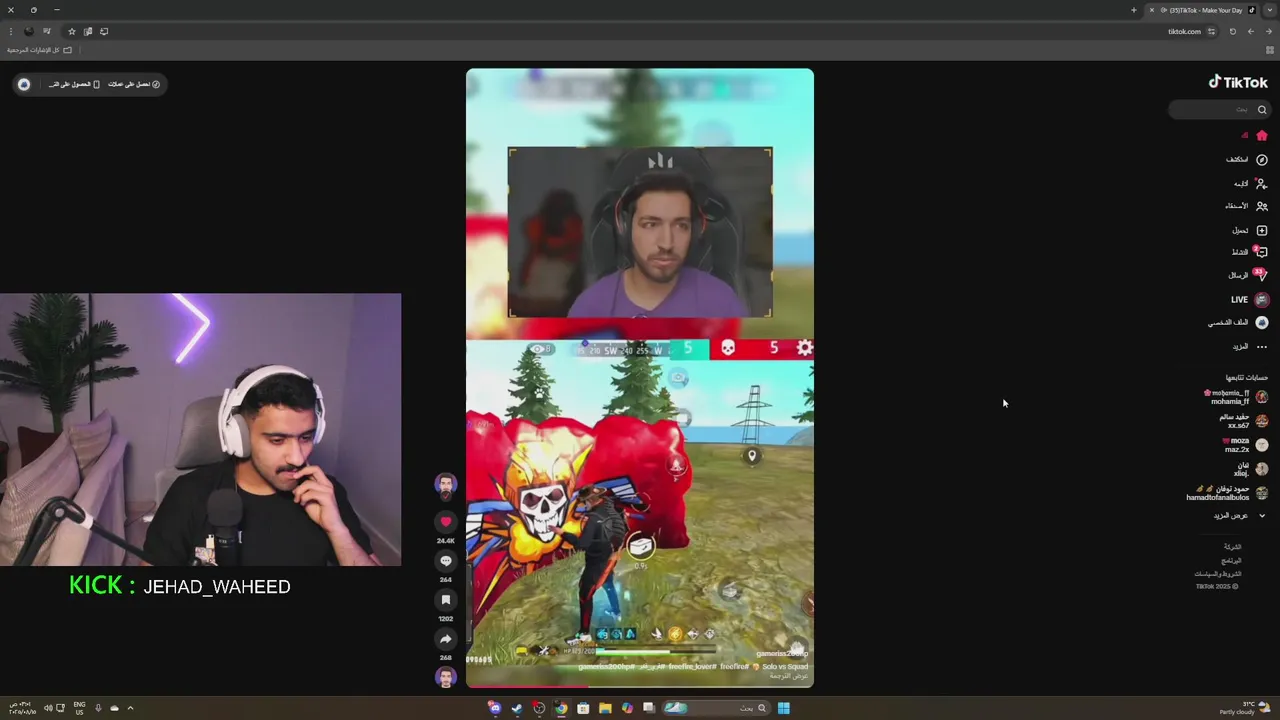The height and width of the screenshot is (720, 1280).
Task: Click the settings gear in the video overlay
Action: coord(805,348)
